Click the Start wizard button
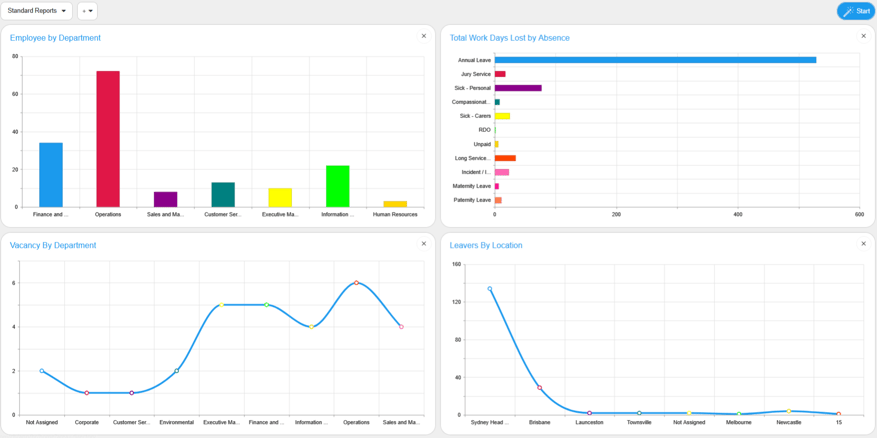 856,11
